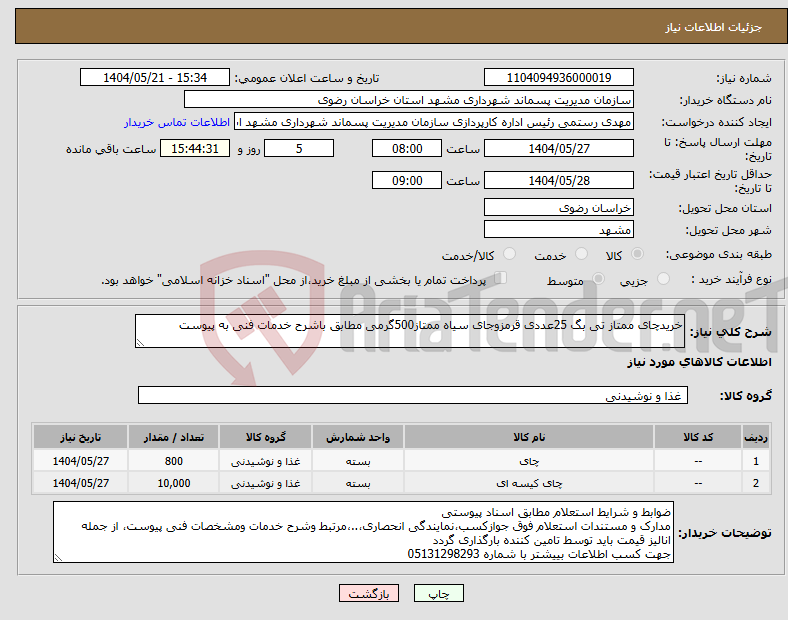Click the buyer organization name field
The image size is (788, 620).
(x=409, y=99)
